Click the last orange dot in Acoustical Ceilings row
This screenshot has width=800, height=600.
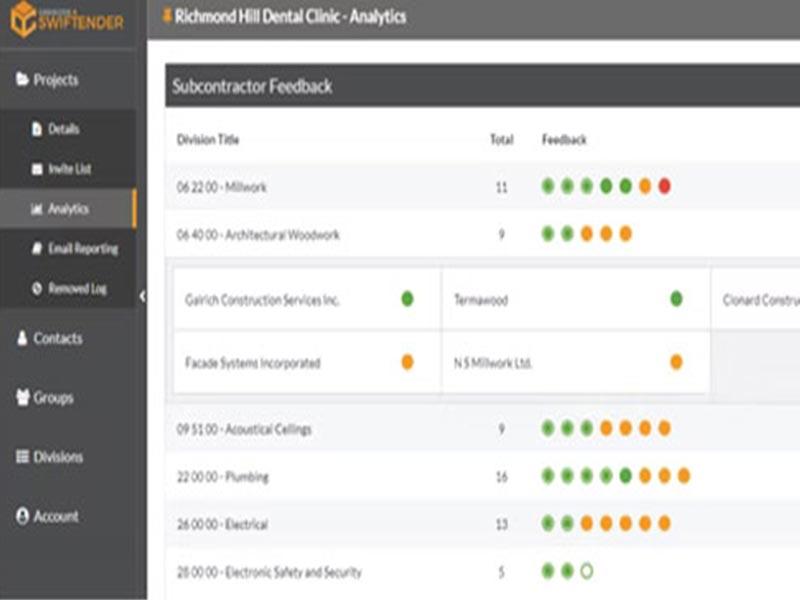(x=664, y=428)
